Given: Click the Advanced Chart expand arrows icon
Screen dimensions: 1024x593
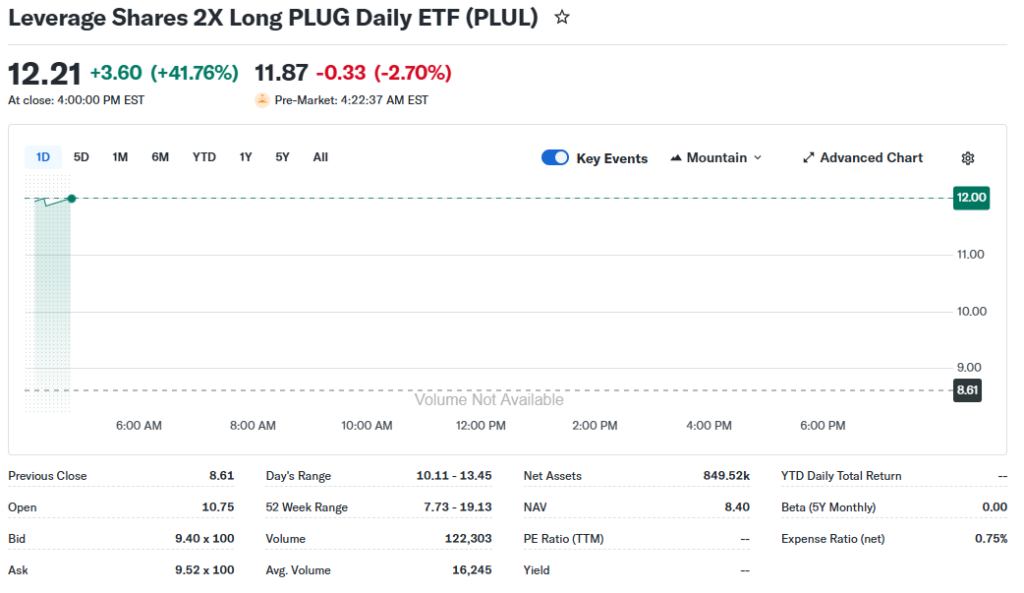Looking at the screenshot, I should pos(809,158).
